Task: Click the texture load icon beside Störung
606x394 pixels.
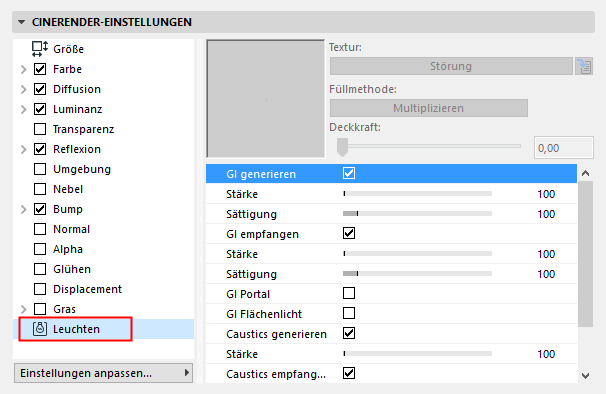Action: (584, 66)
